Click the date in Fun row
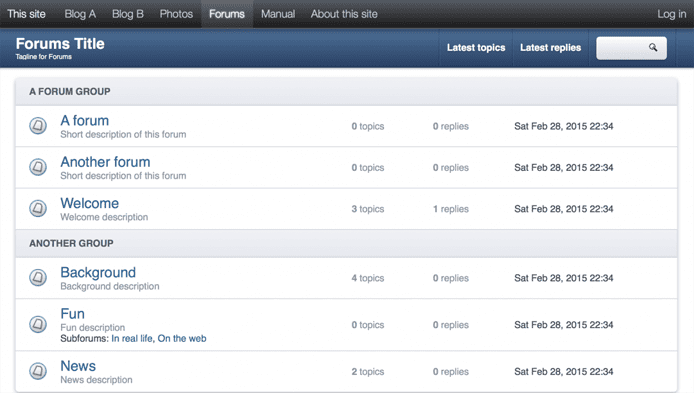Screen dimensions: 694x393 coord(563,325)
